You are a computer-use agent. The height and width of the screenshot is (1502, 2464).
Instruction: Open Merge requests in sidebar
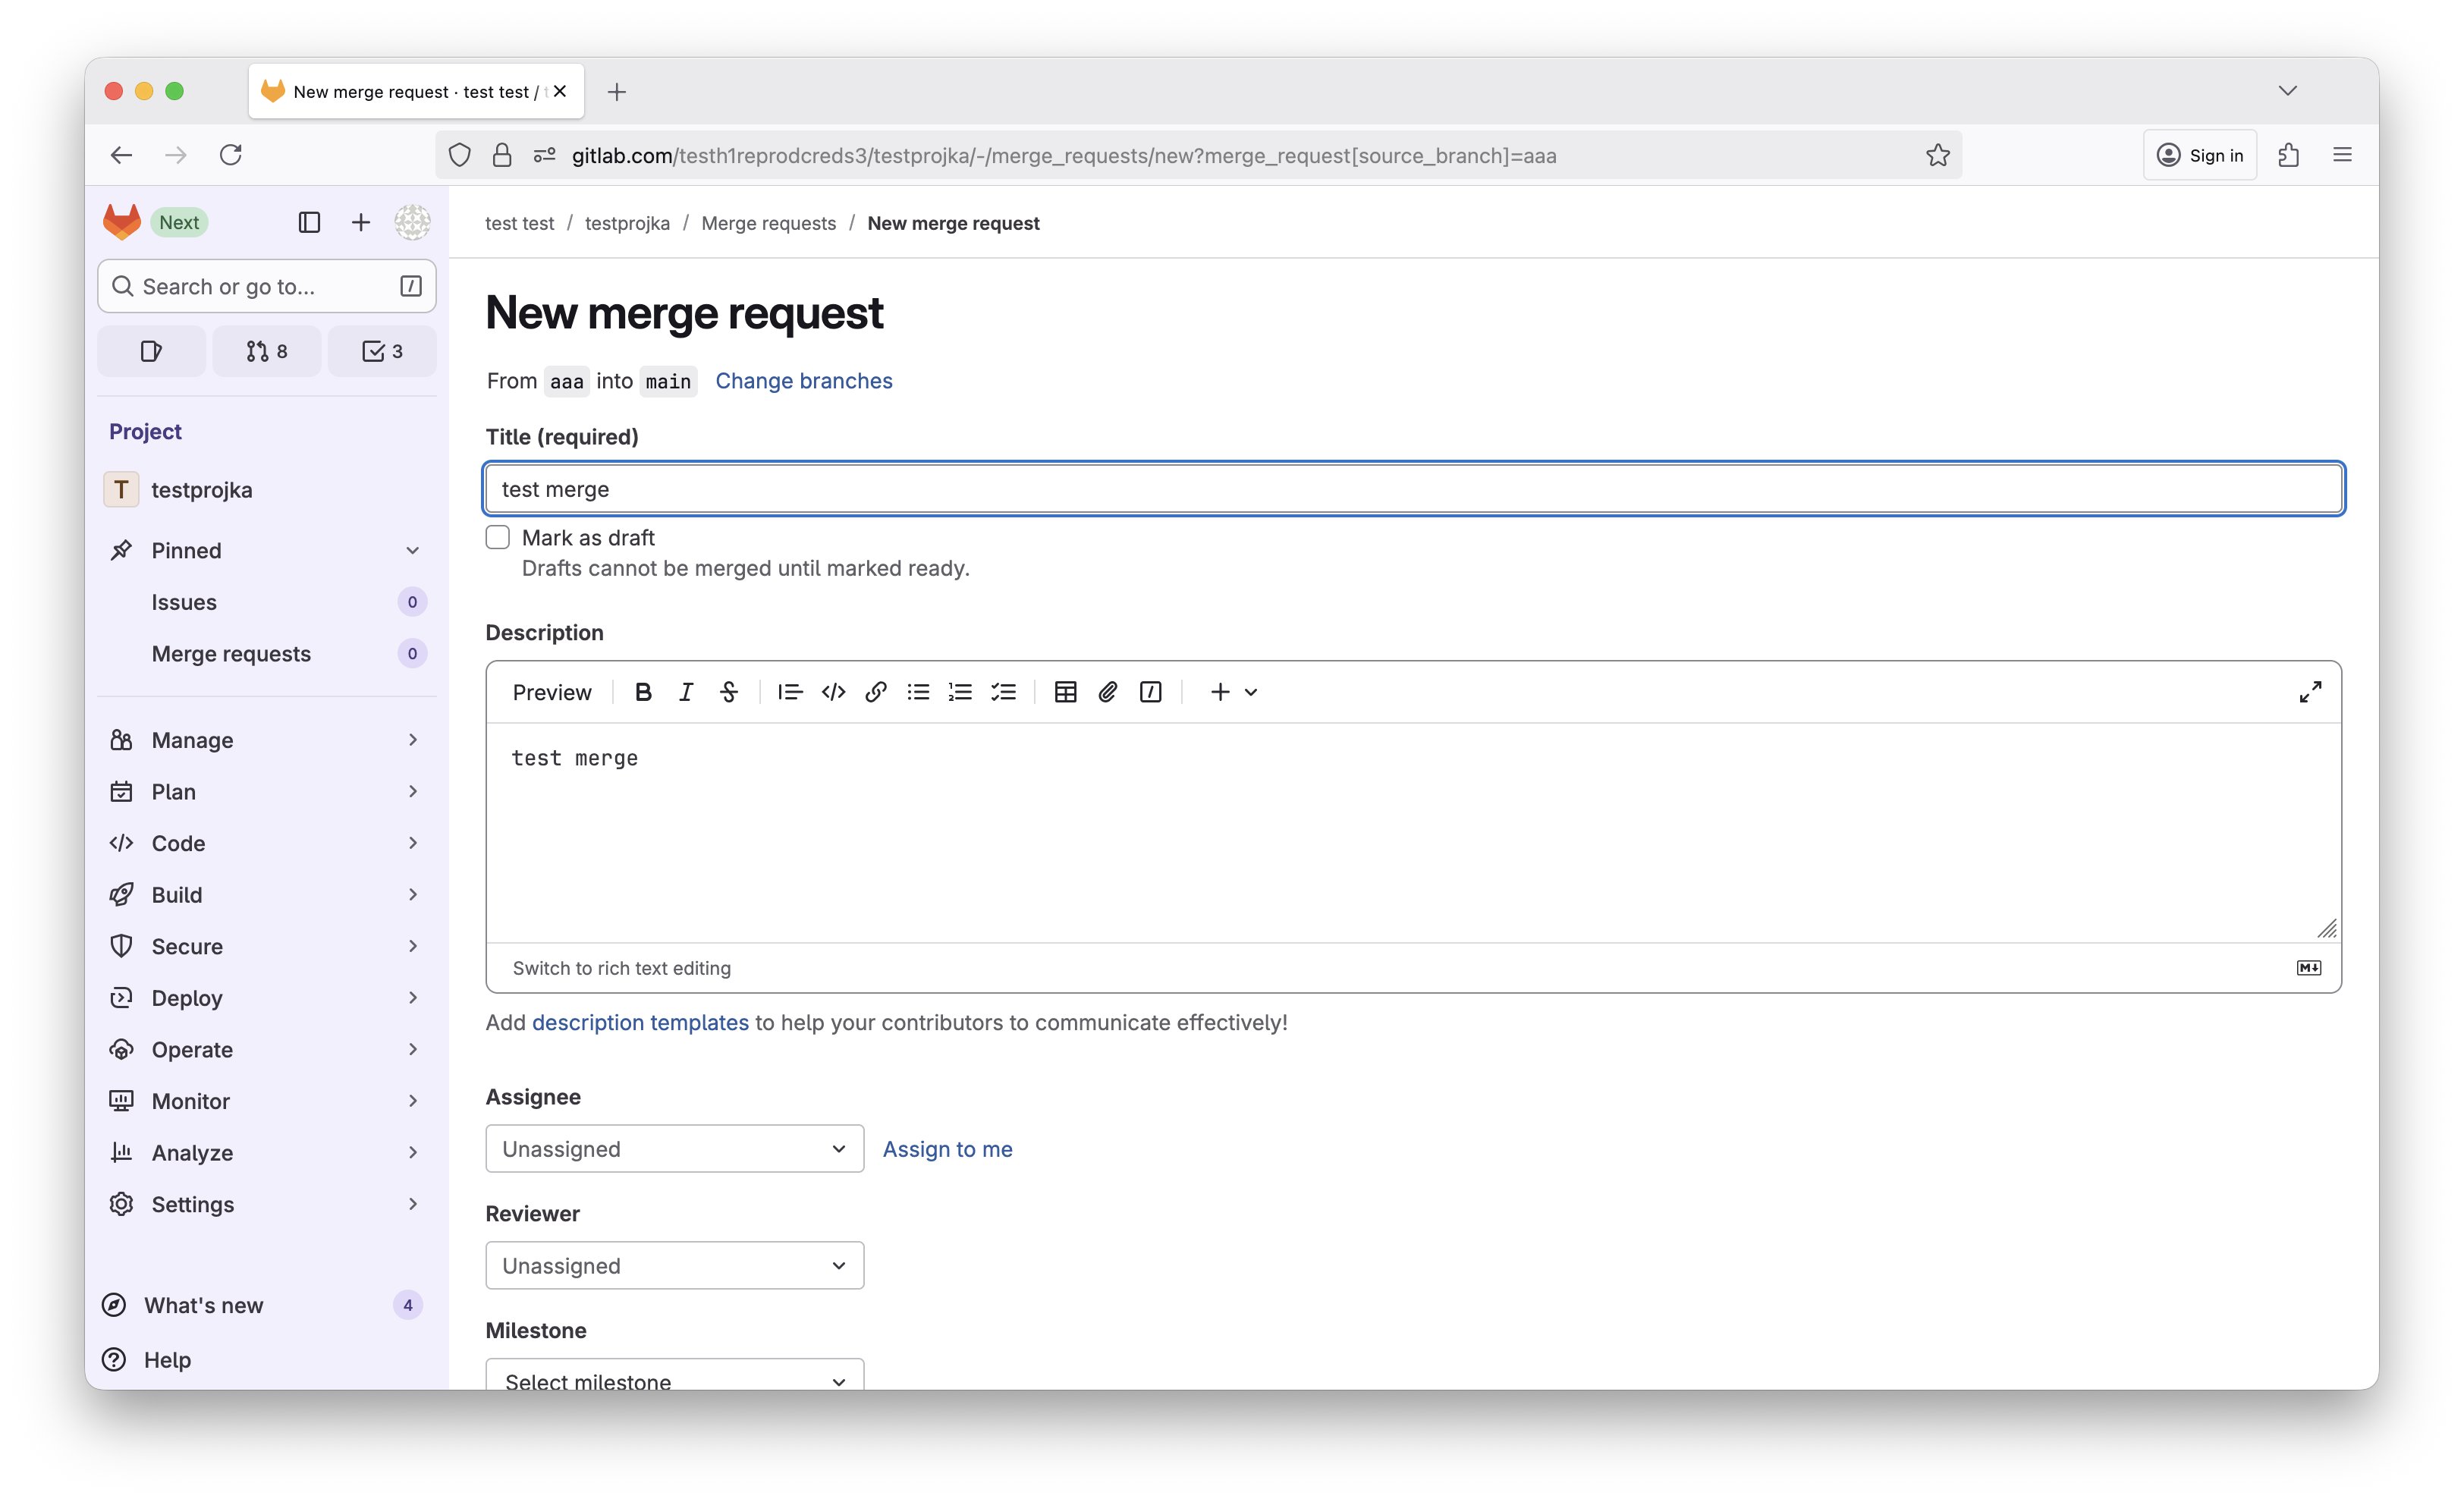pyautogui.click(x=231, y=654)
